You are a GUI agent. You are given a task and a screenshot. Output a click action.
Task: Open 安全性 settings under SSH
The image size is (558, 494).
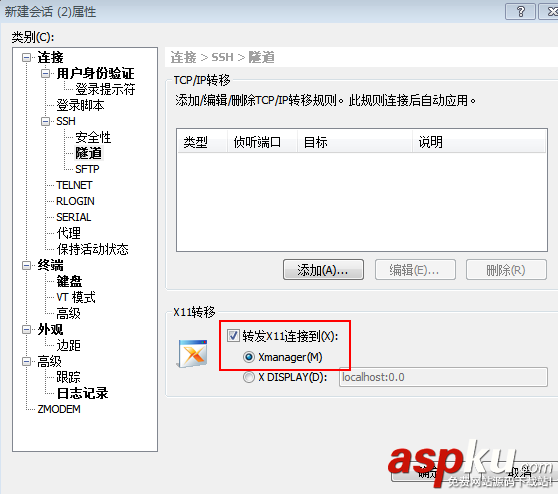[x=93, y=137]
